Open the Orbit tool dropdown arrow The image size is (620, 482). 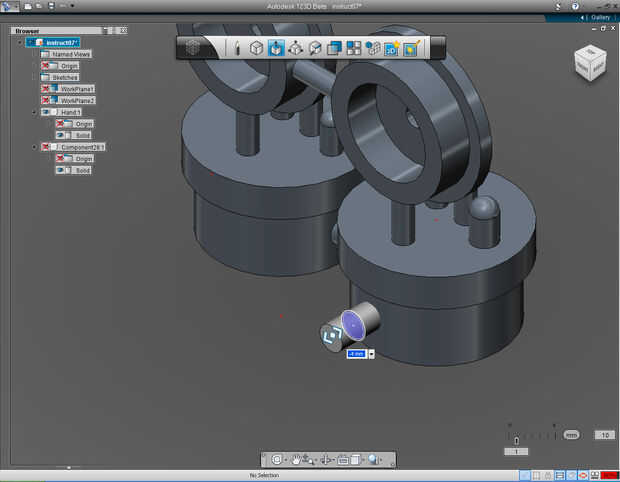285,460
